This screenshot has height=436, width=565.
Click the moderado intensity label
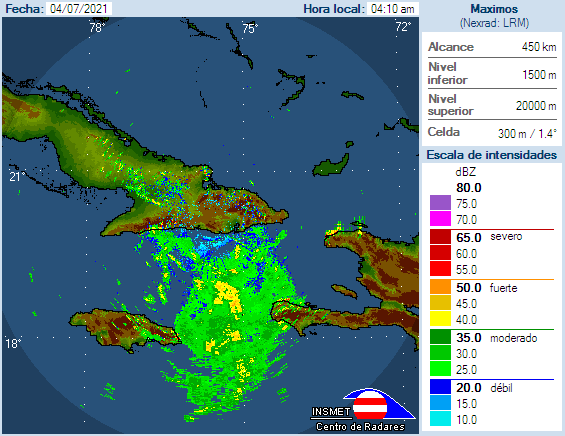coord(514,338)
